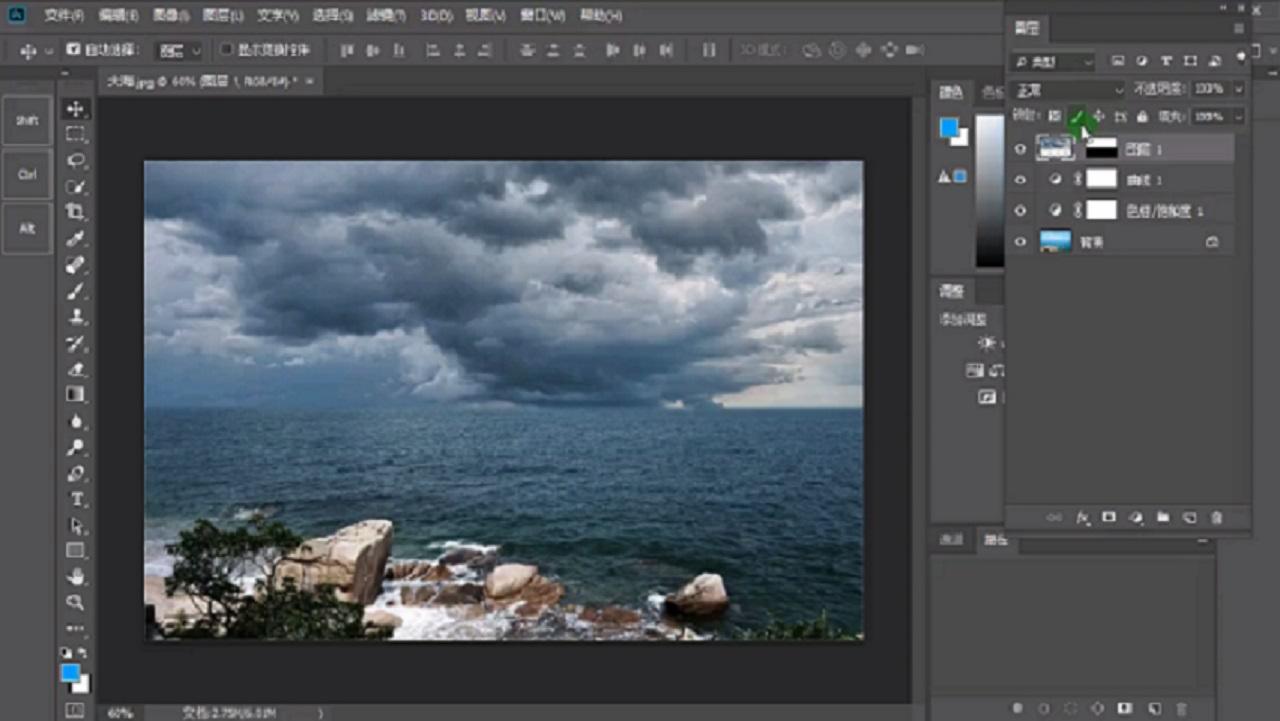
Task: Expand the opacity 不透明度 dropdown arrow
Action: tap(1239, 90)
